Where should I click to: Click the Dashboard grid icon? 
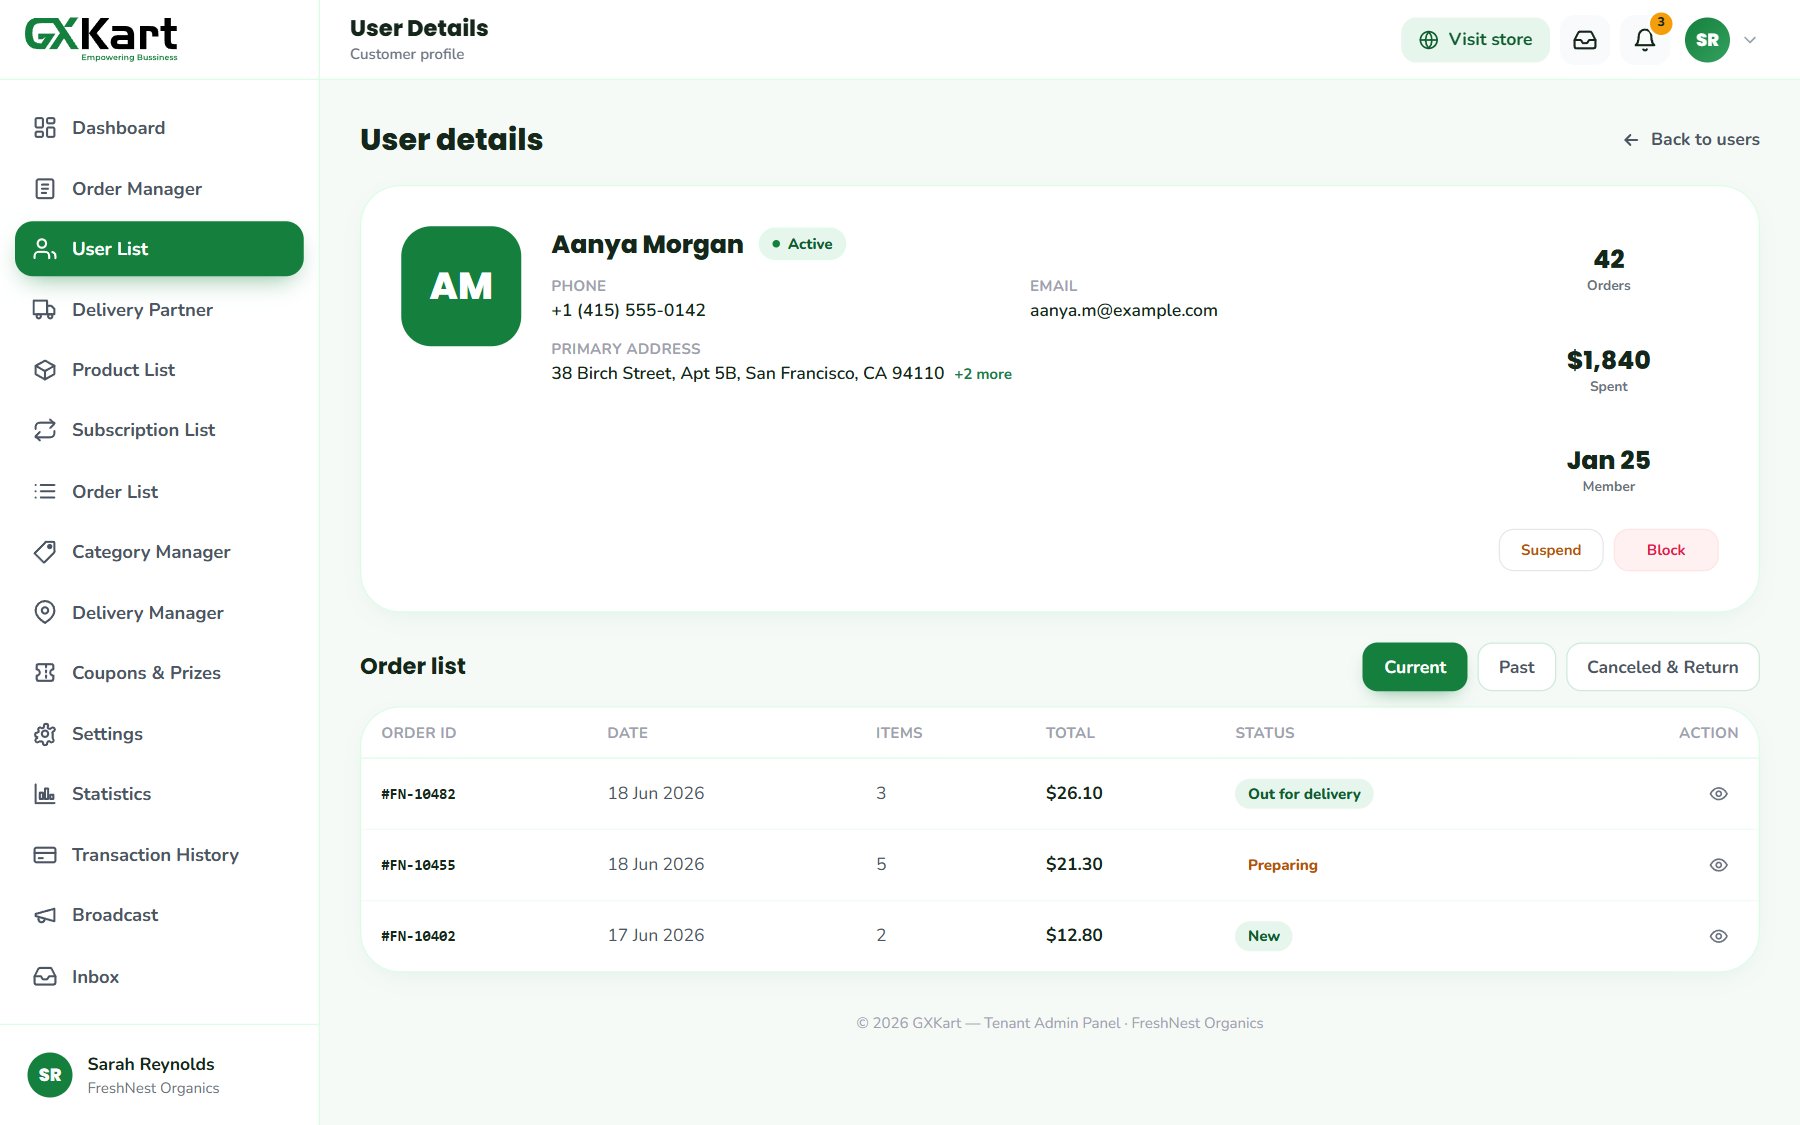45,128
